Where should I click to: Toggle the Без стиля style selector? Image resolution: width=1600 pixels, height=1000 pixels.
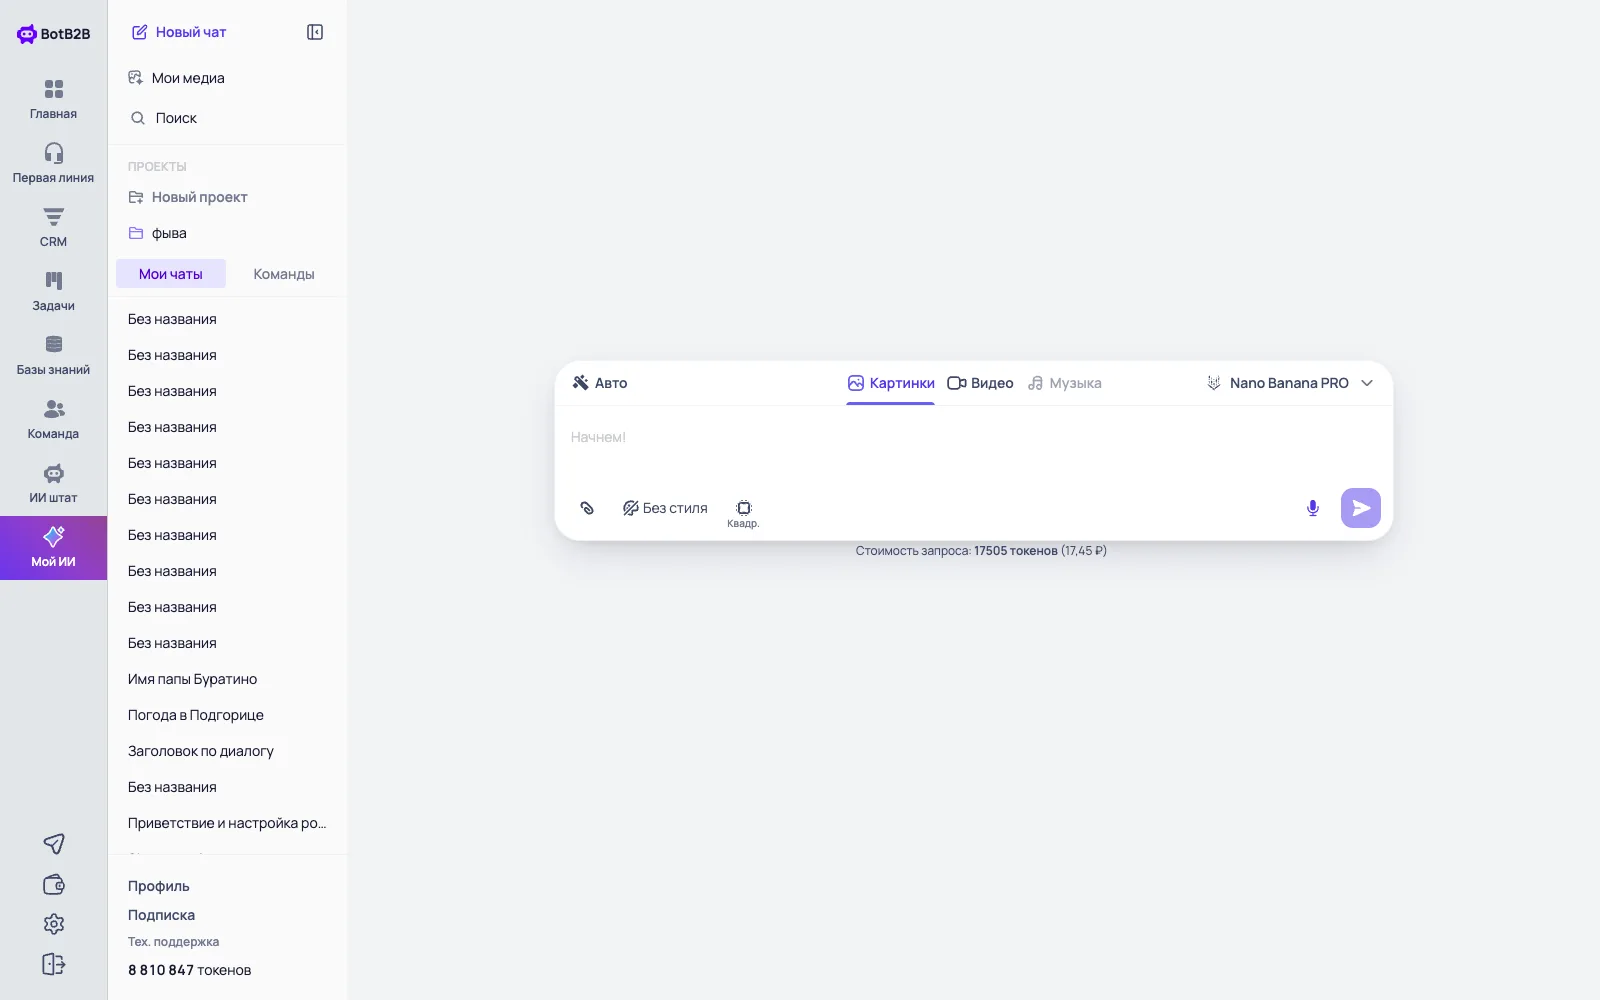pyautogui.click(x=665, y=508)
